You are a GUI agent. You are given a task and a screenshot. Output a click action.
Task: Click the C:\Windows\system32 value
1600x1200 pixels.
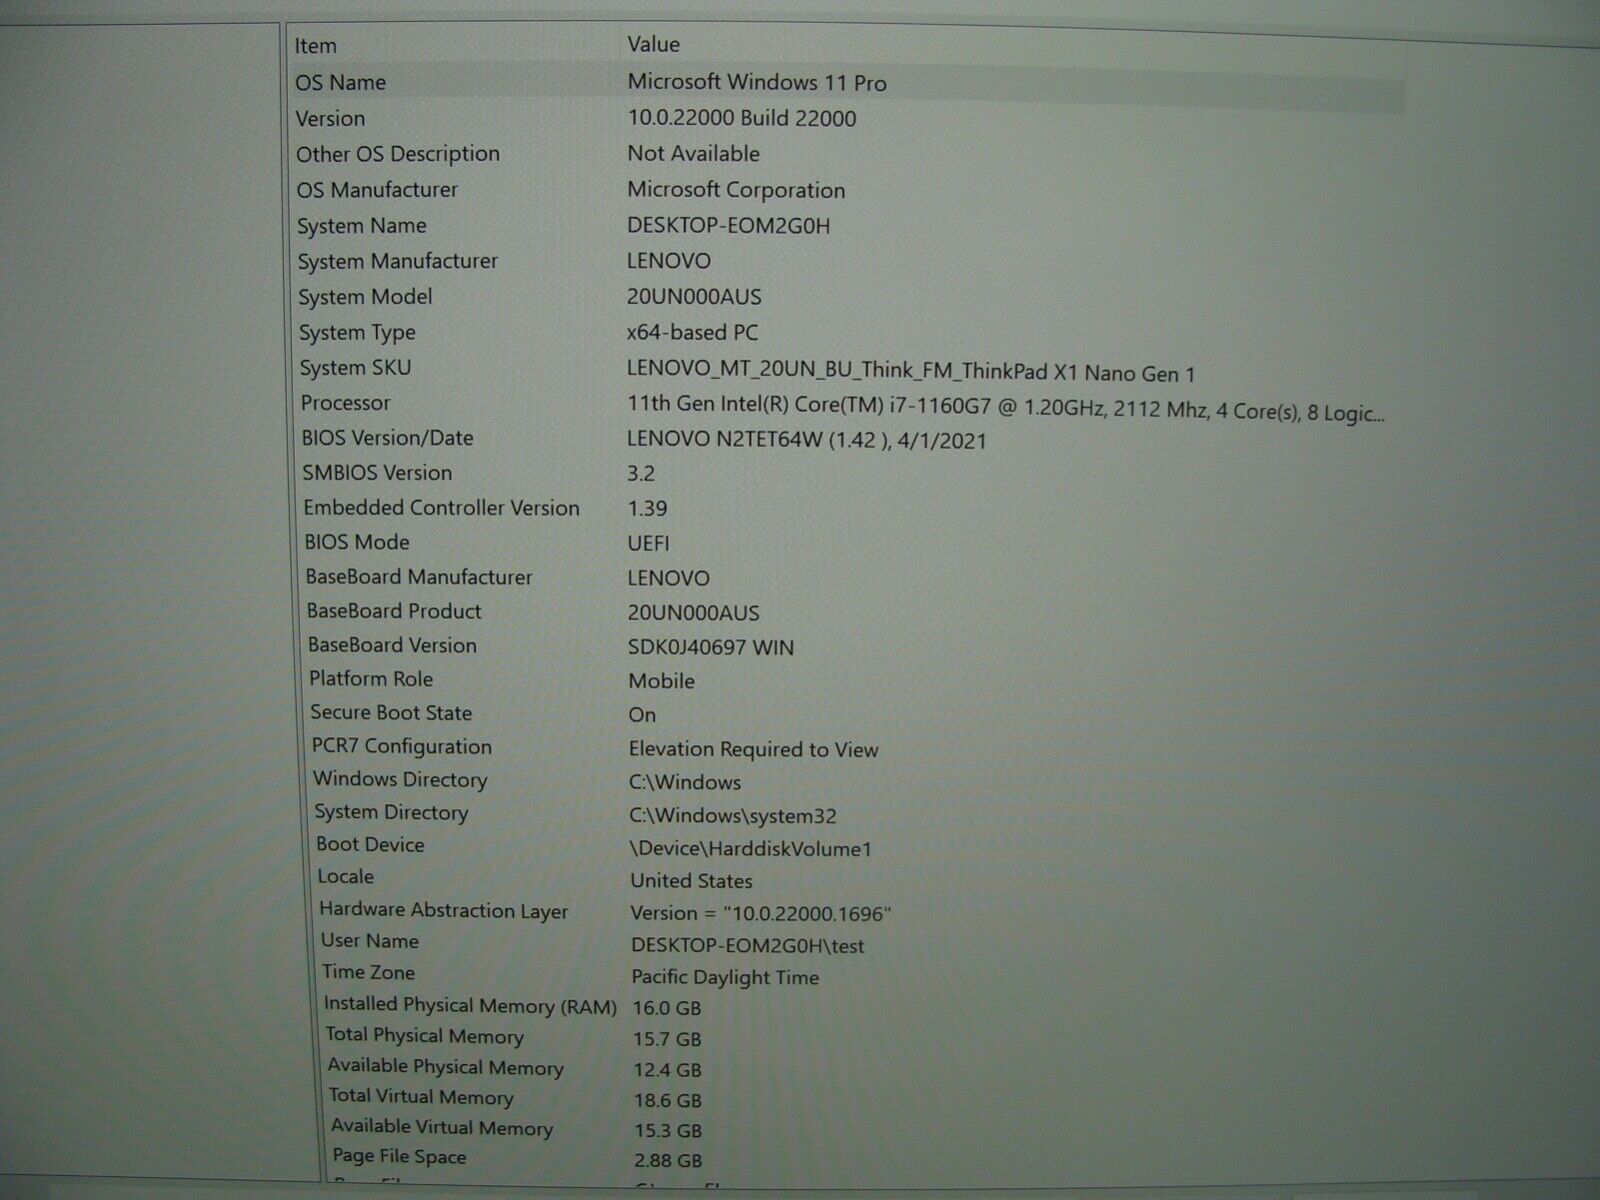733,816
